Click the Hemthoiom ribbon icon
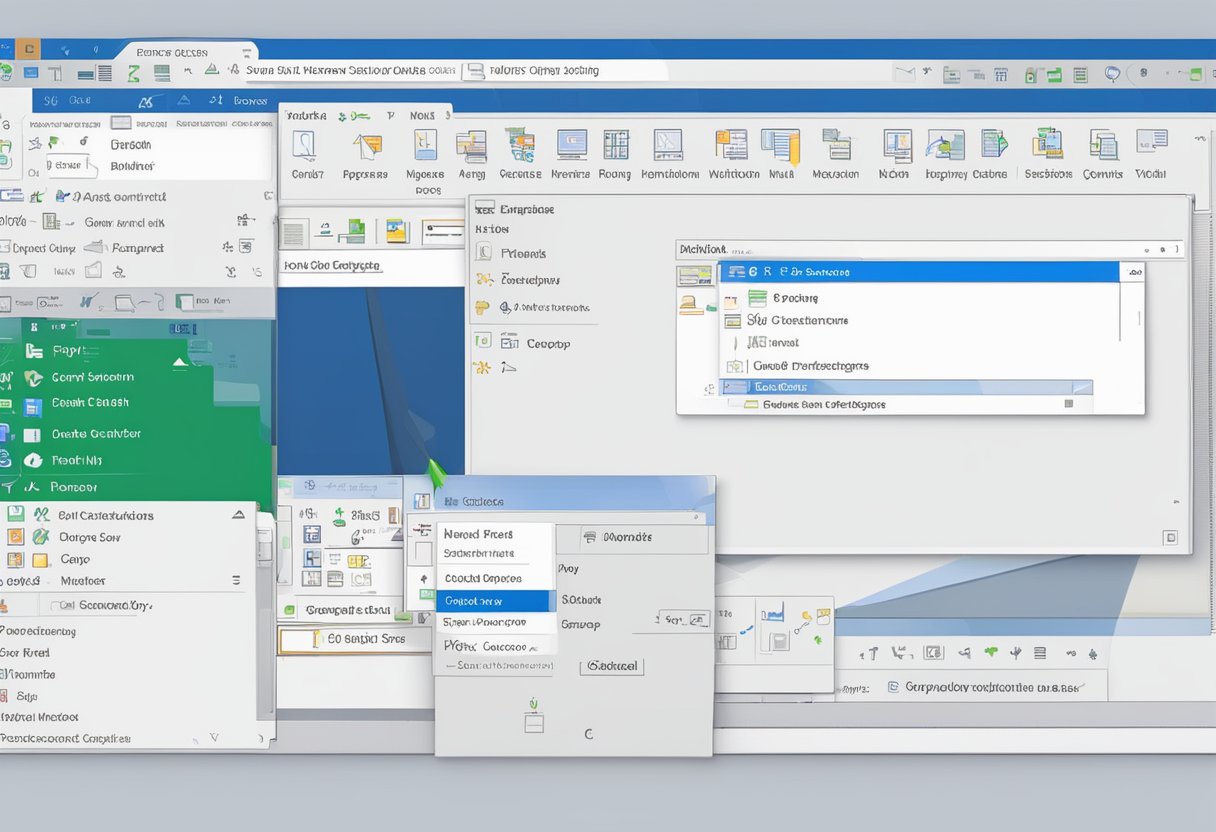 (x=669, y=146)
